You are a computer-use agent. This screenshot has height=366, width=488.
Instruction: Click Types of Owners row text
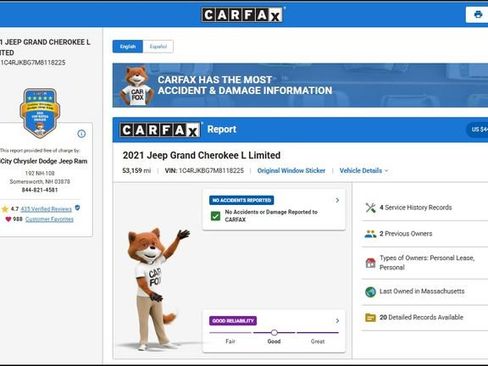tap(427, 263)
